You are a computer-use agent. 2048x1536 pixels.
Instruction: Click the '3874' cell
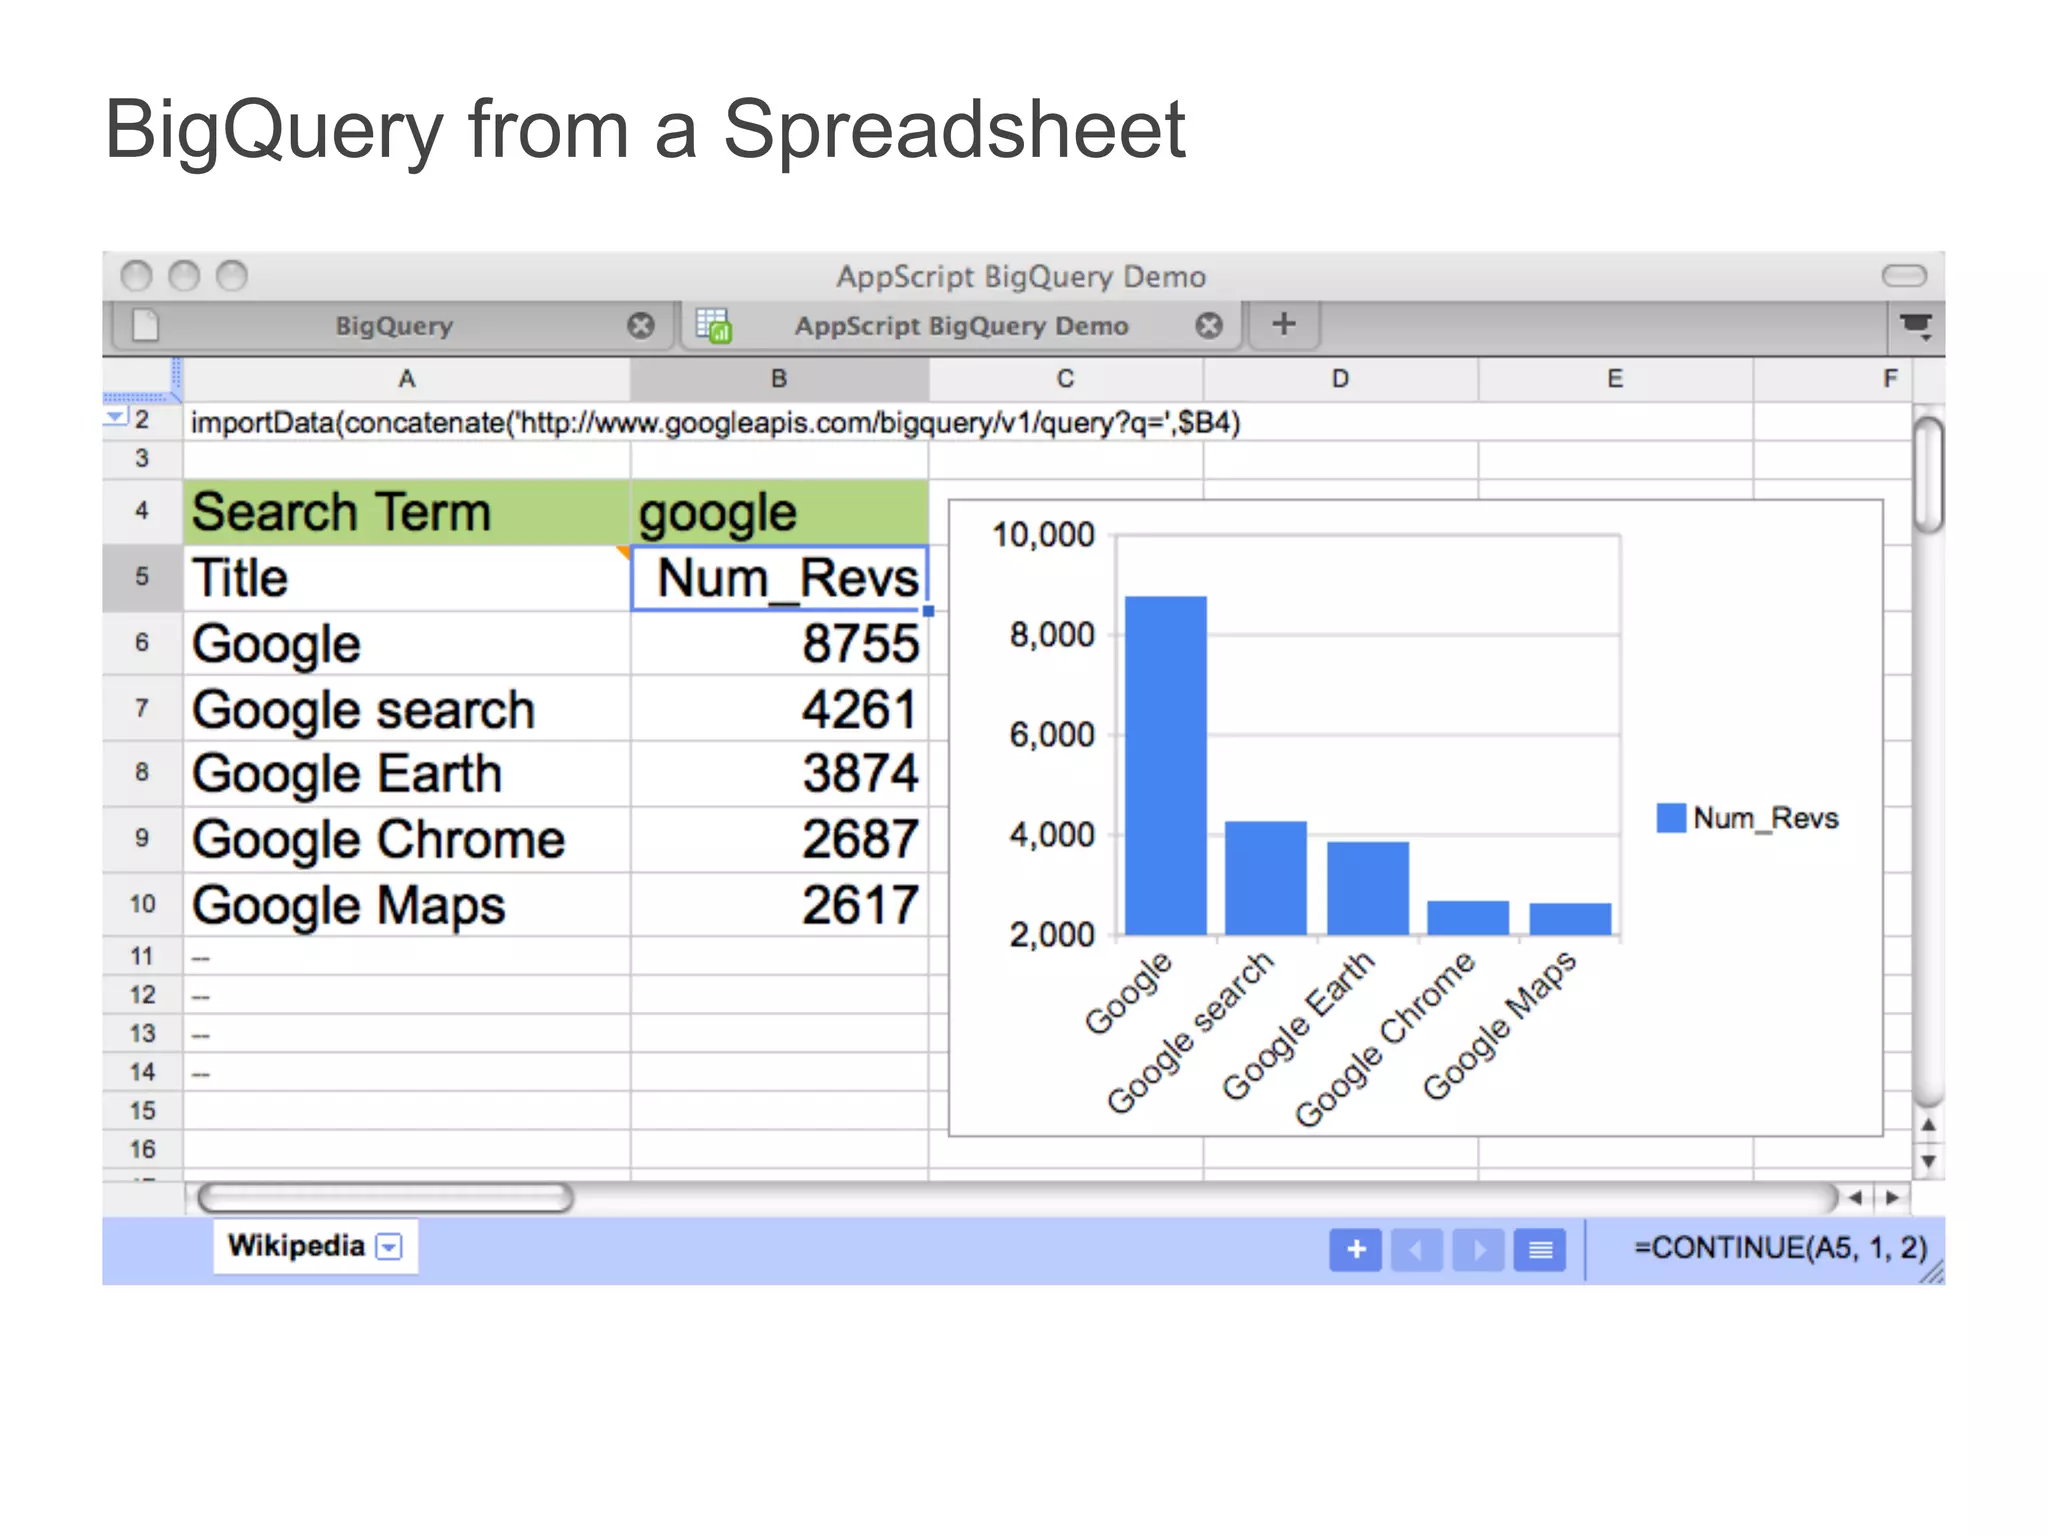coord(779,774)
